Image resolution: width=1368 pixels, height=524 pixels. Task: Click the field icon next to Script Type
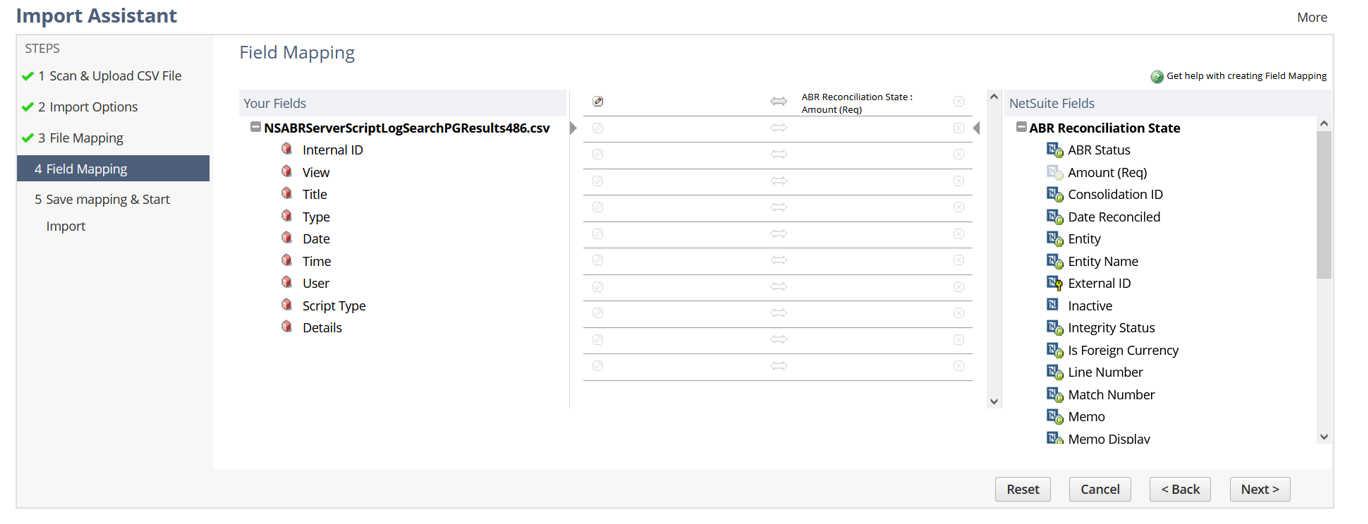coord(287,305)
